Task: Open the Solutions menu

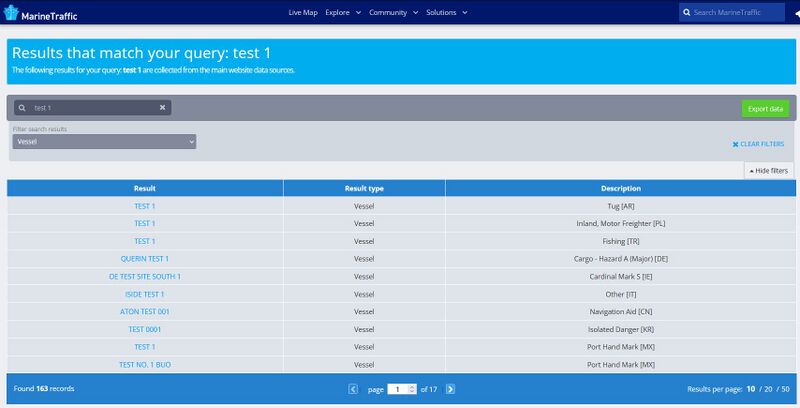Action: [x=446, y=12]
